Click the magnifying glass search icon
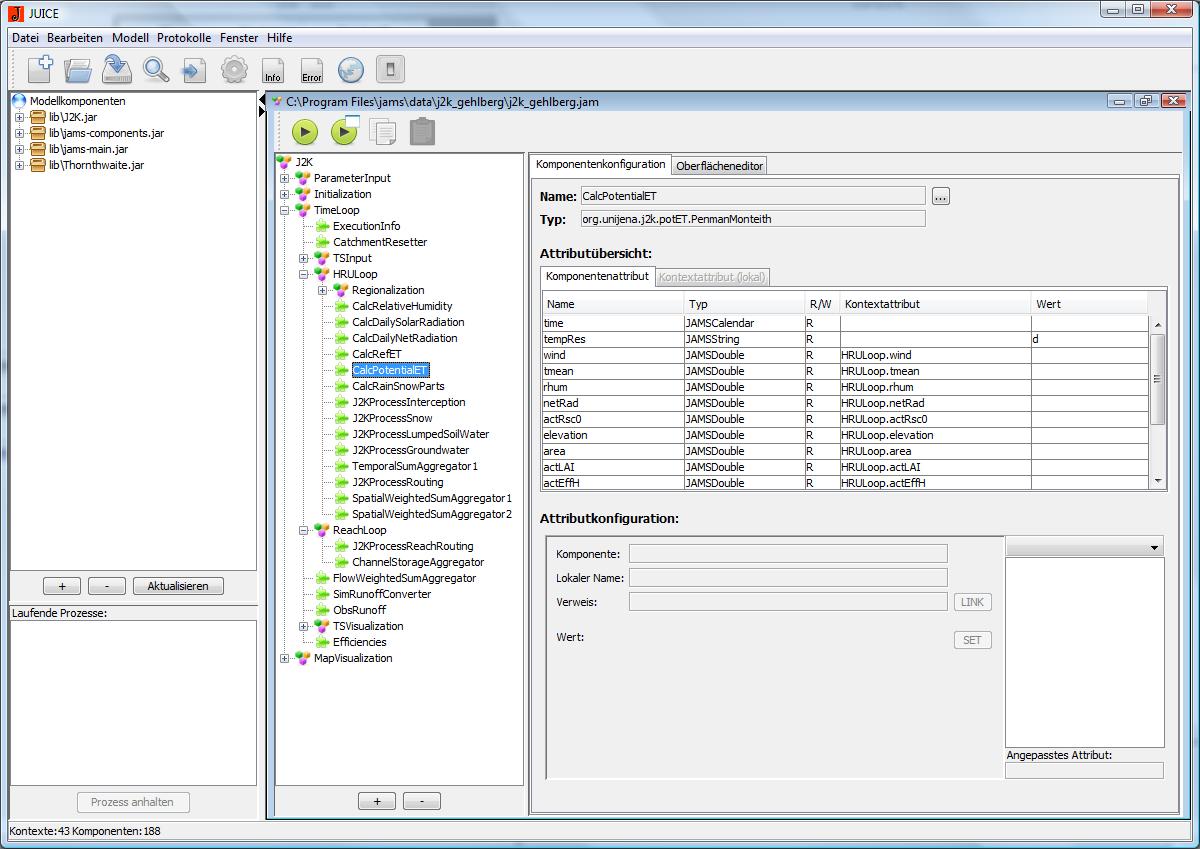Screen dimensions: 1200x849 (156, 70)
